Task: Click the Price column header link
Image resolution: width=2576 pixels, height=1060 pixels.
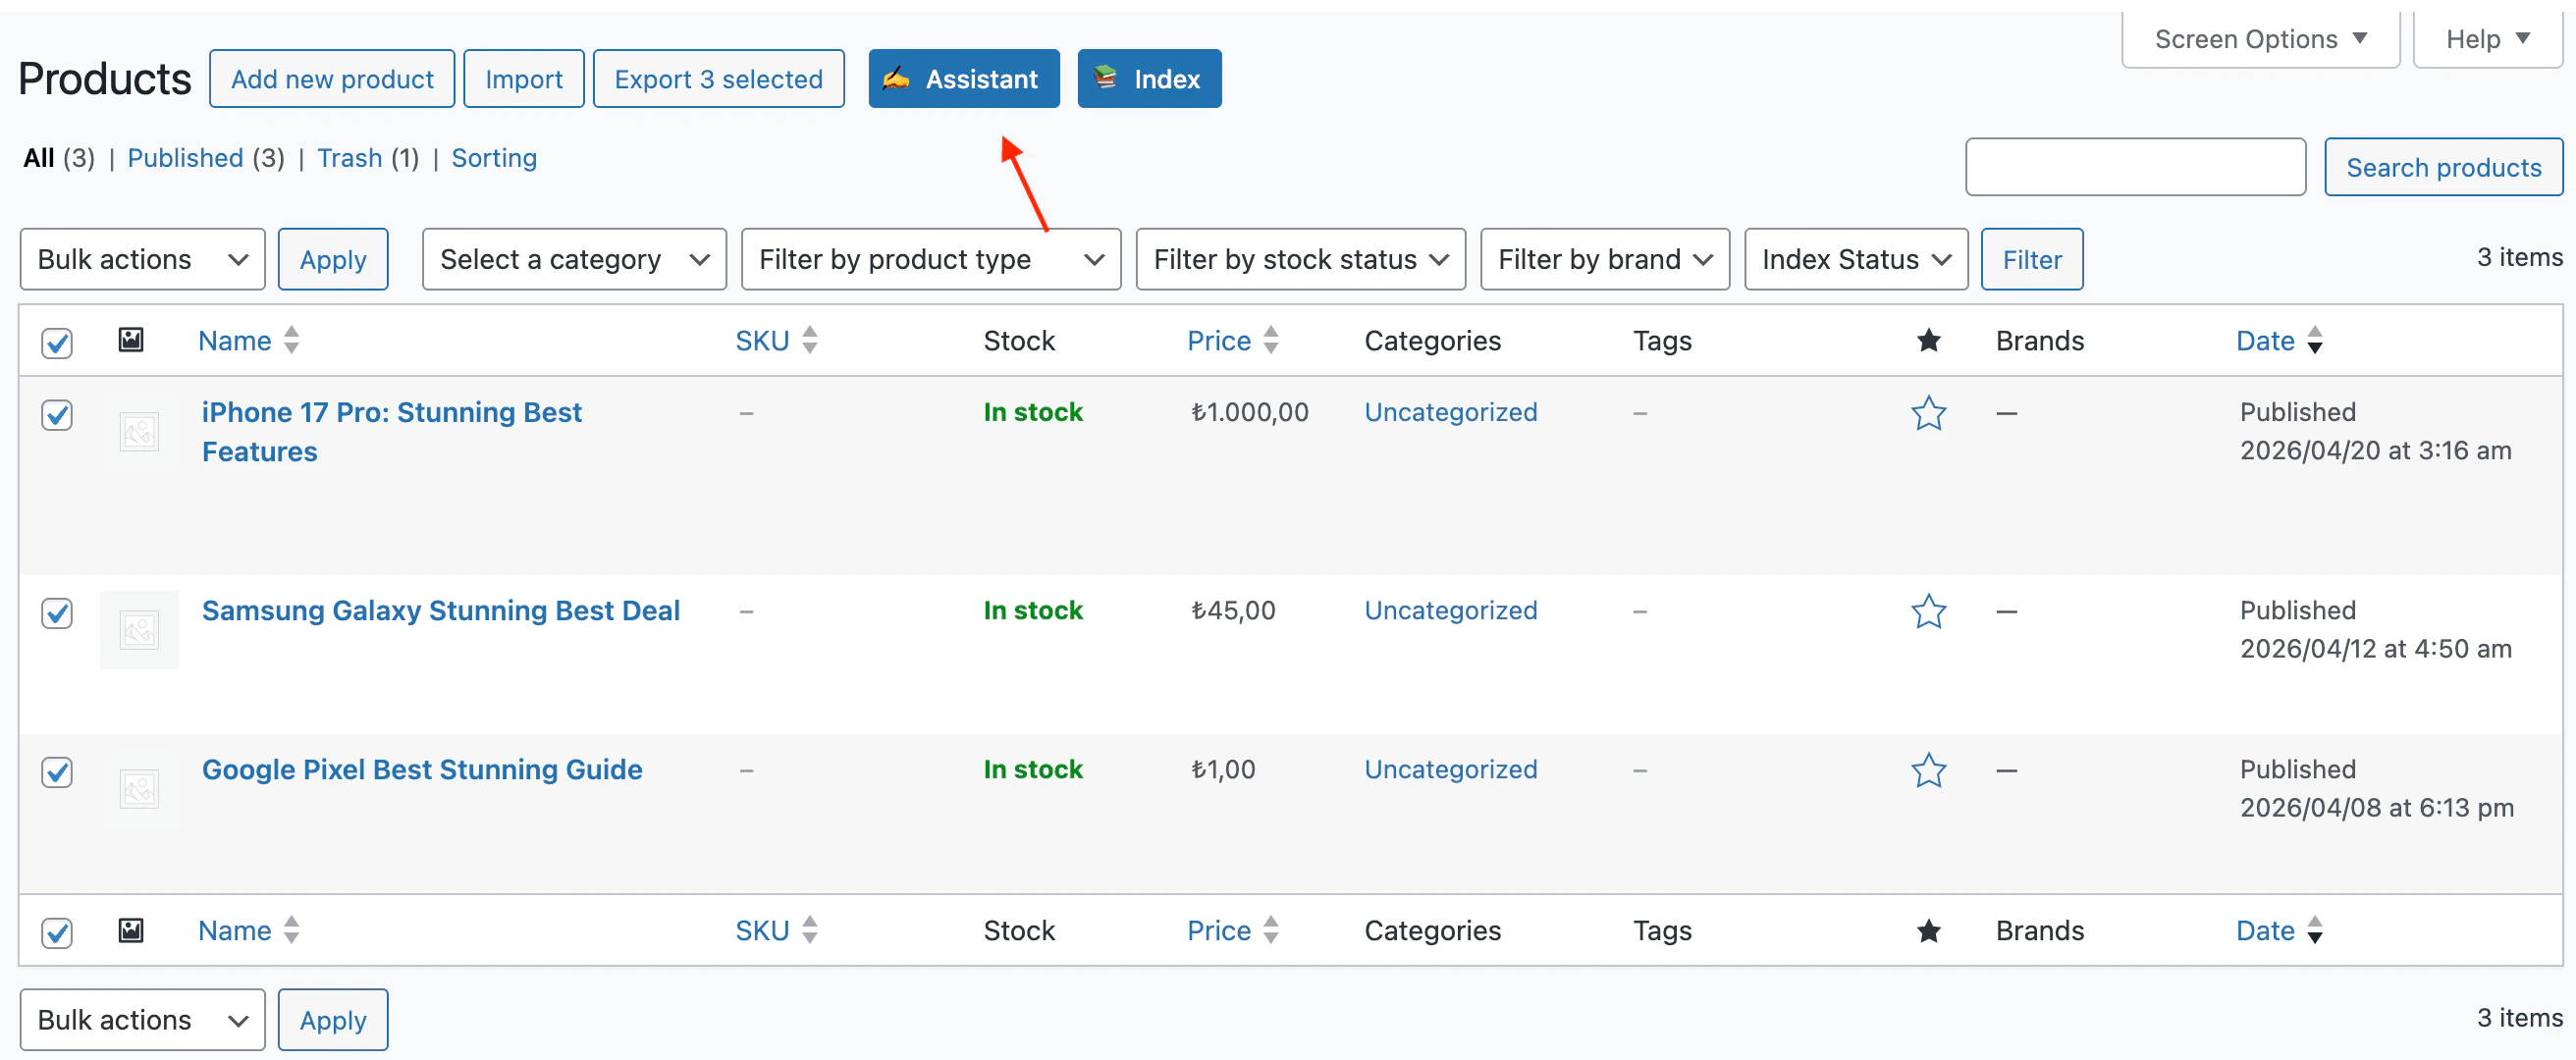Action: coord(1218,340)
